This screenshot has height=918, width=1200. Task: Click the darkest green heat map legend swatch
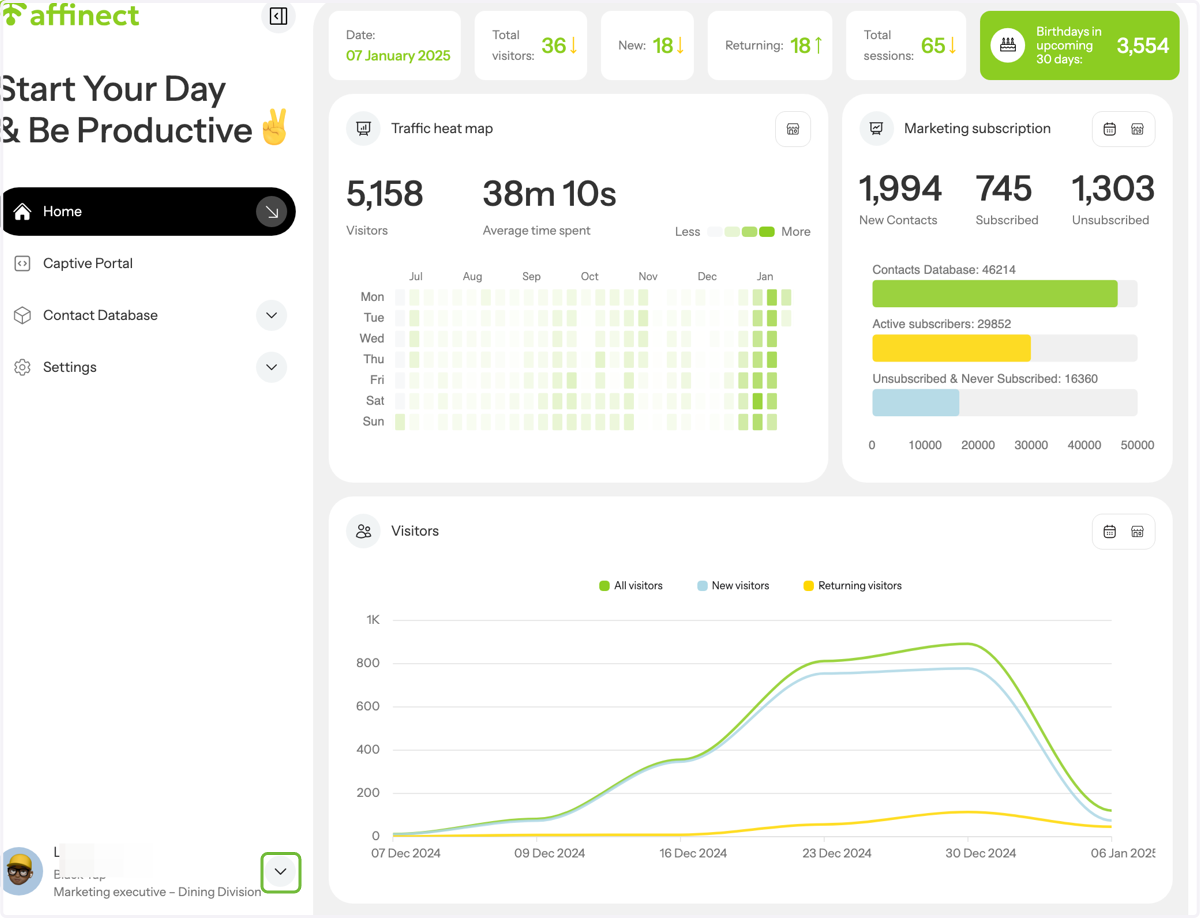pos(767,232)
